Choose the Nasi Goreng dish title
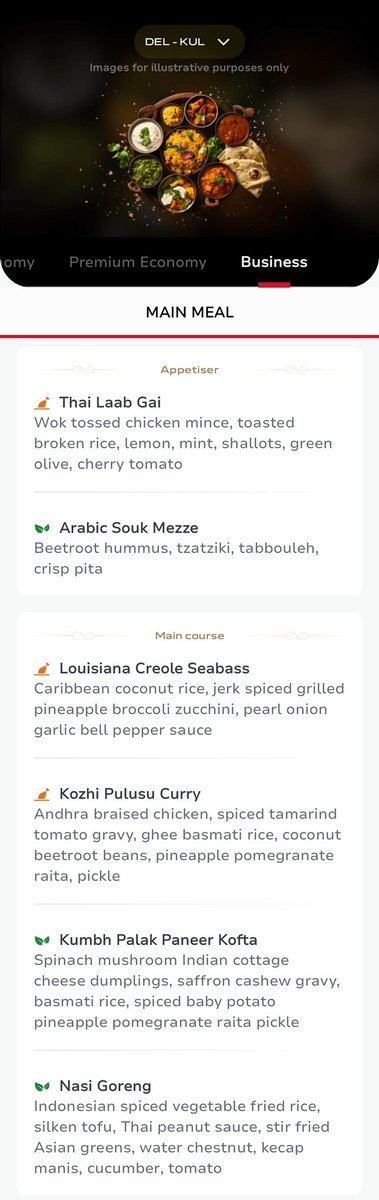The image size is (379, 1200). [x=105, y=1086]
